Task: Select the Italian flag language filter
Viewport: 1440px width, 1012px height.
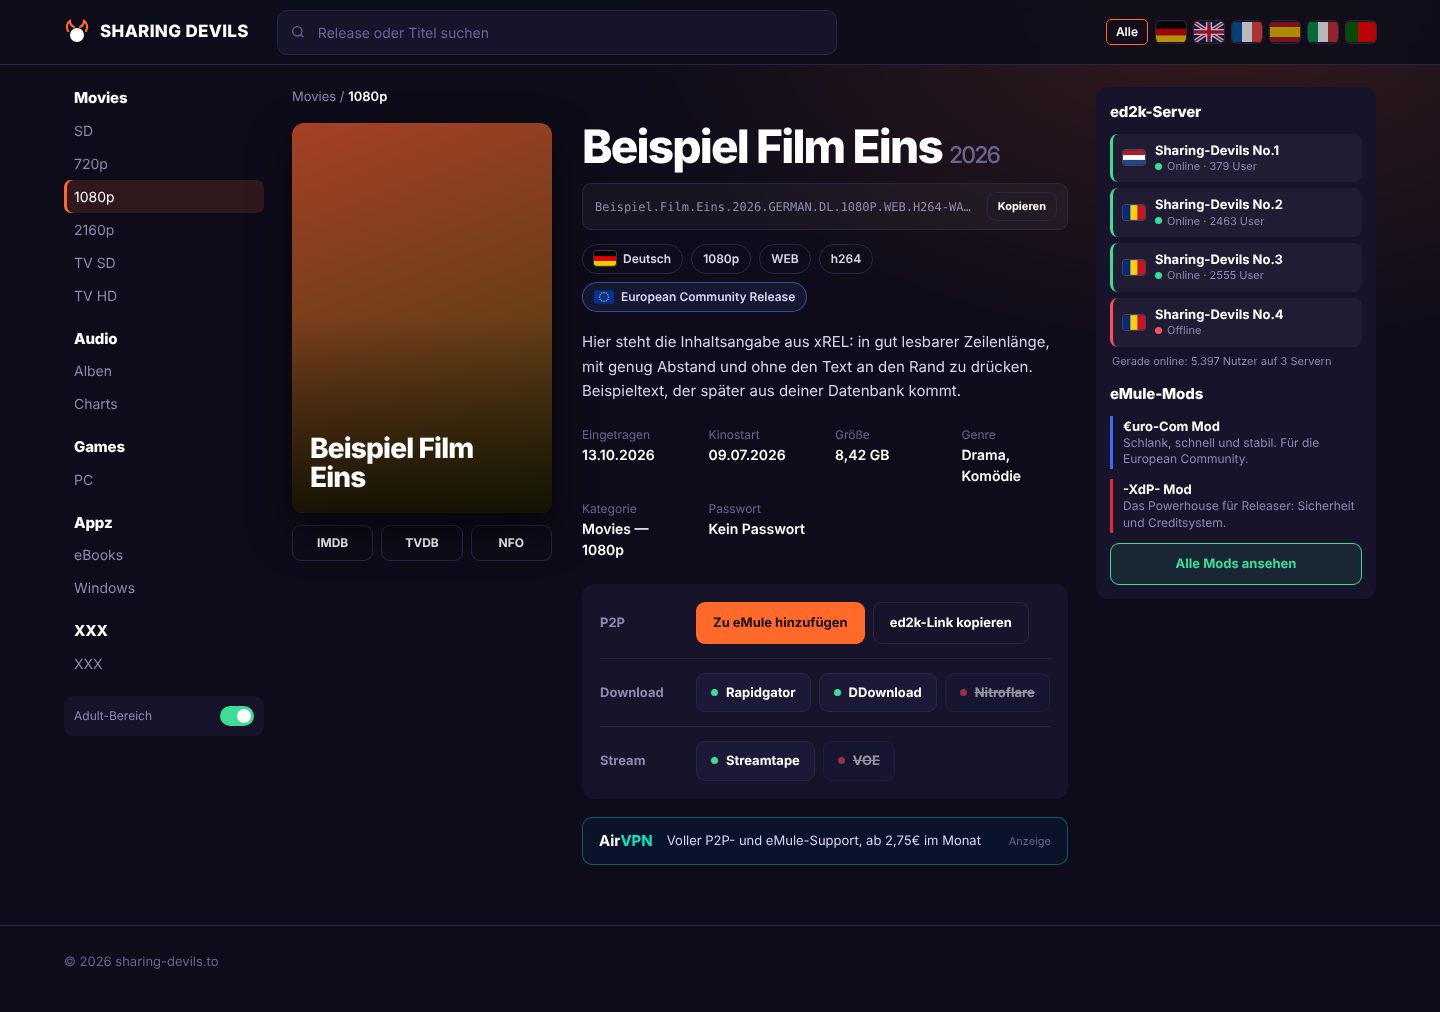Action: [1323, 32]
